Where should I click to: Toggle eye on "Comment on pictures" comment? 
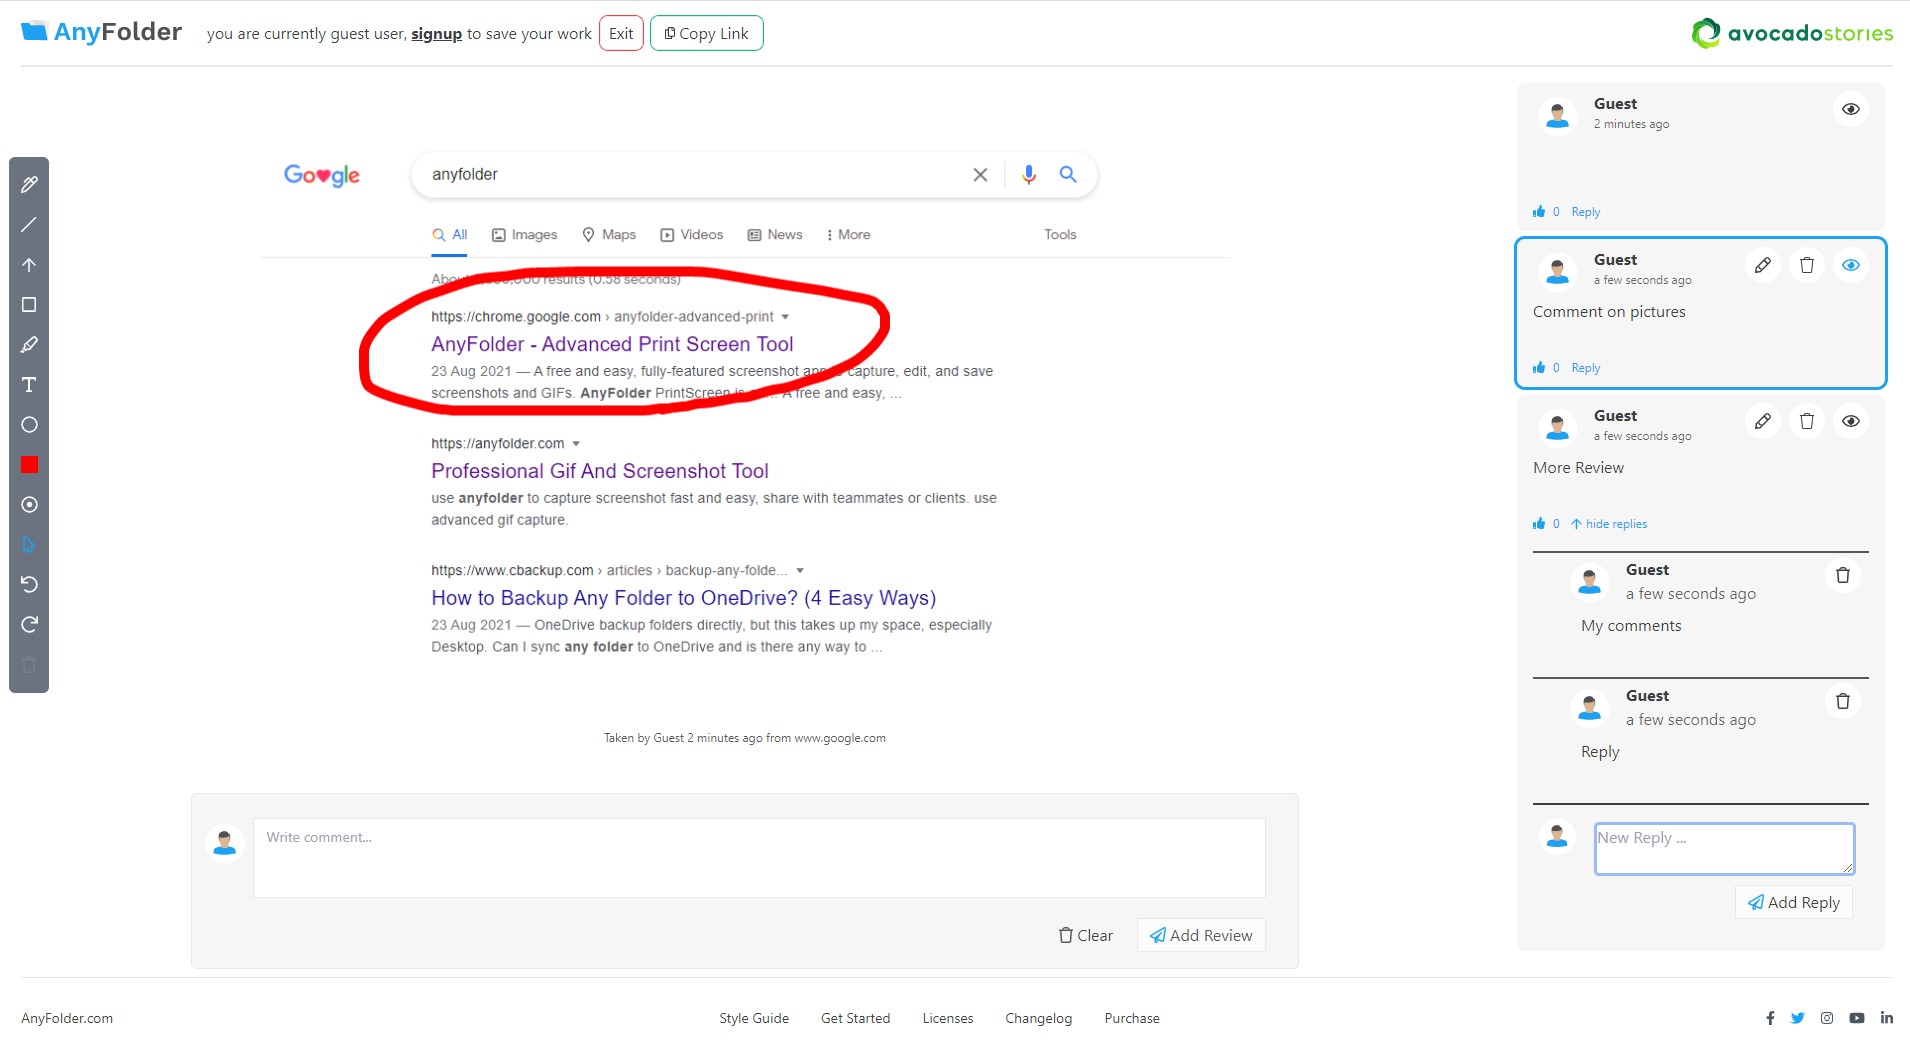[1851, 265]
